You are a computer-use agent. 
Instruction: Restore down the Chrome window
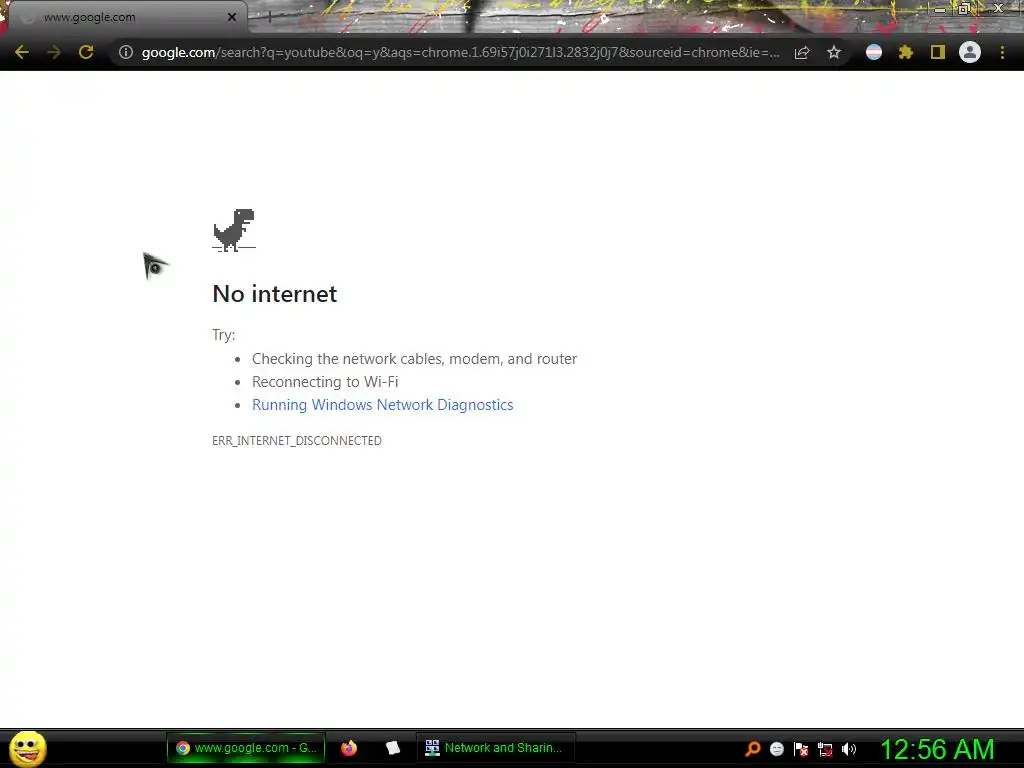[964, 8]
